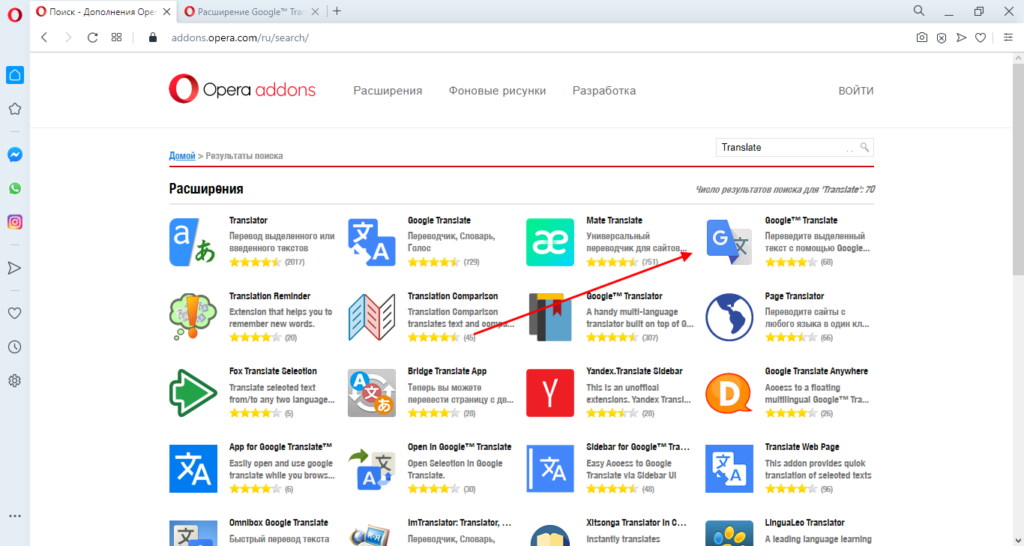Screen dimensions: 1024x546
Task: Open Messenger in the Opera sidebar
Action: (15, 155)
